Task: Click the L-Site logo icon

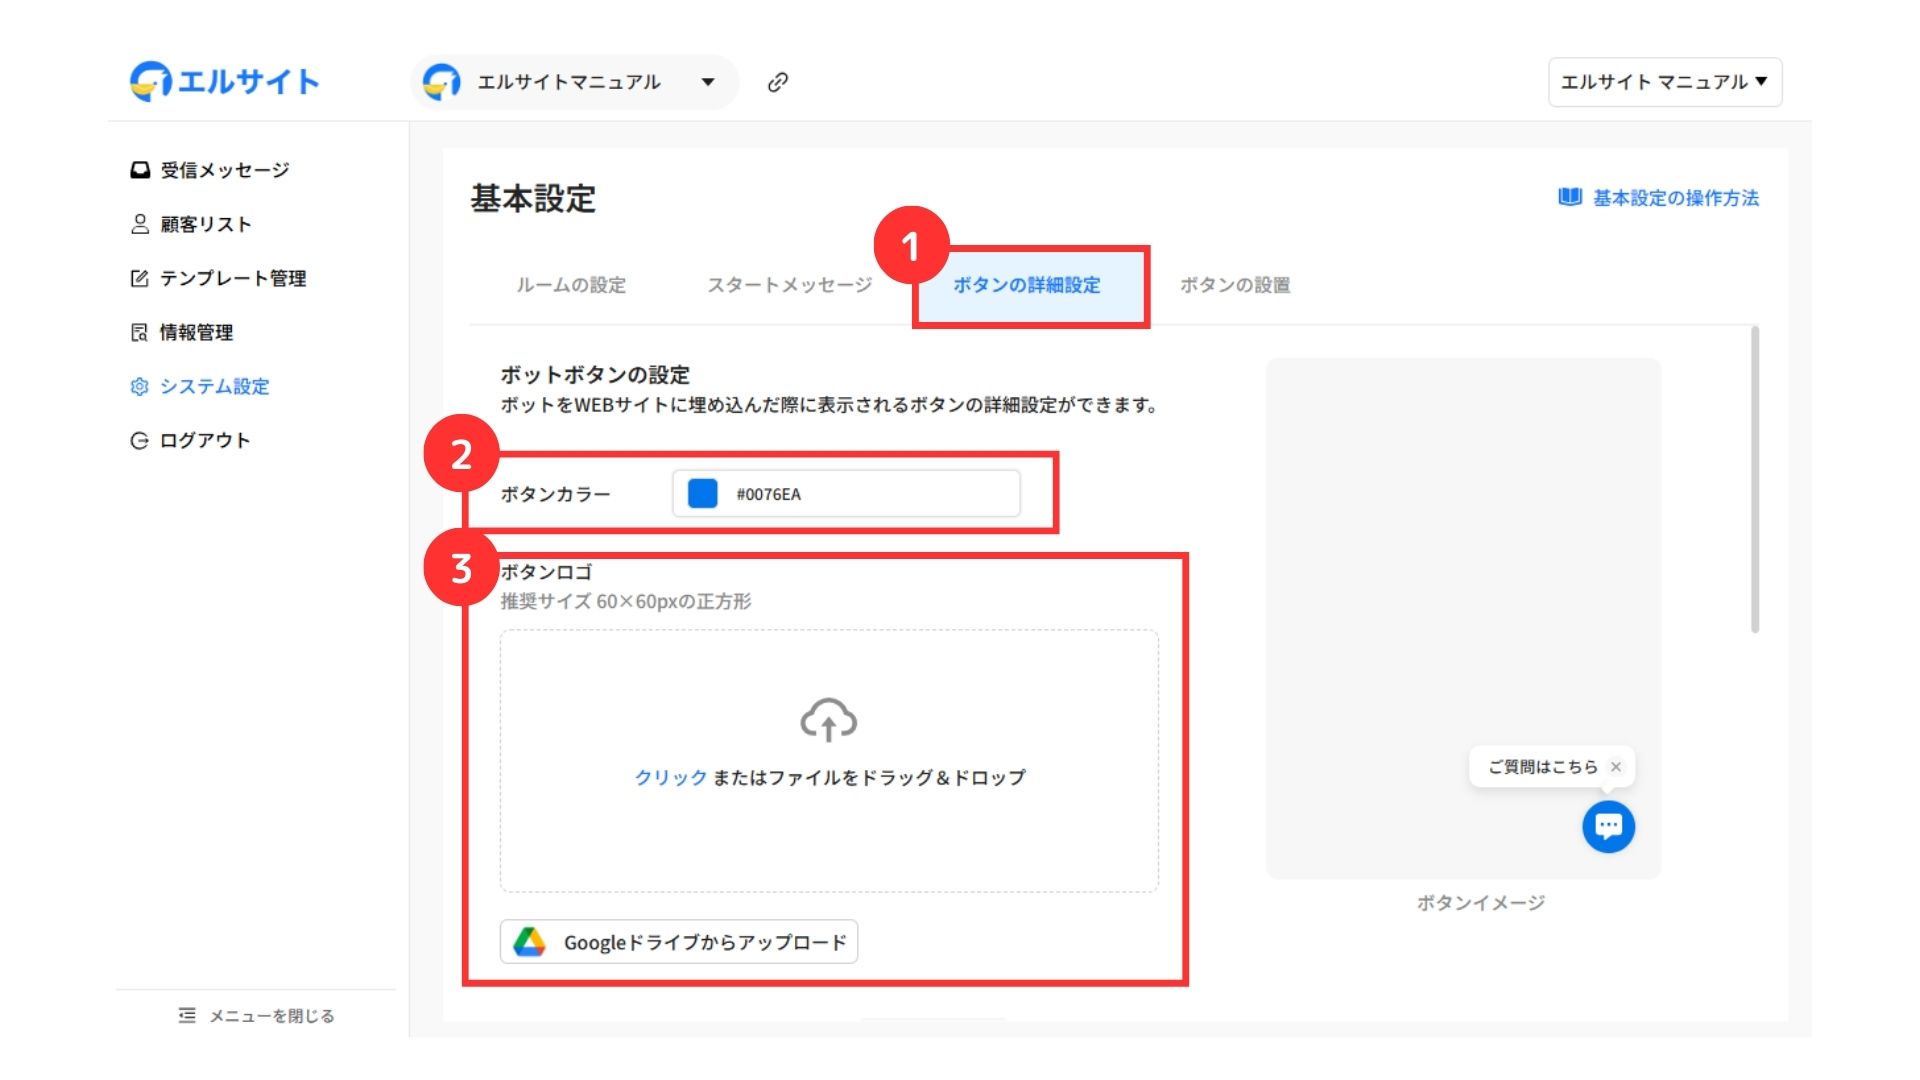Action: click(151, 82)
